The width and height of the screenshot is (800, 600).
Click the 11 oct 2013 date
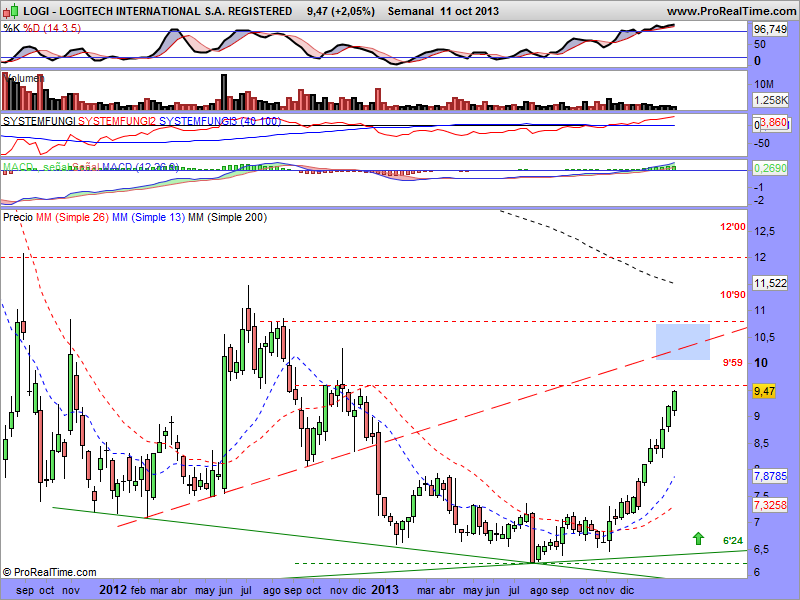pyautogui.click(x=469, y=11)
